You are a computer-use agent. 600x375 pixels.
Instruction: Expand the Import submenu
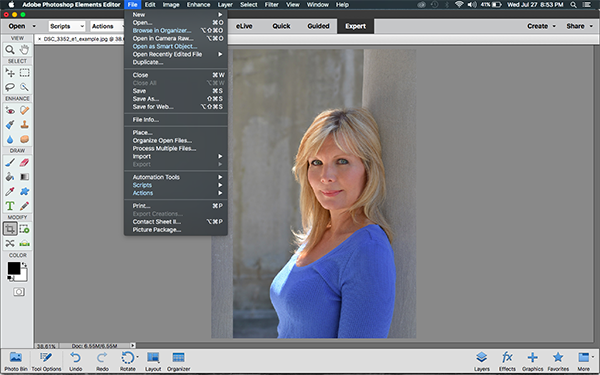176,156
